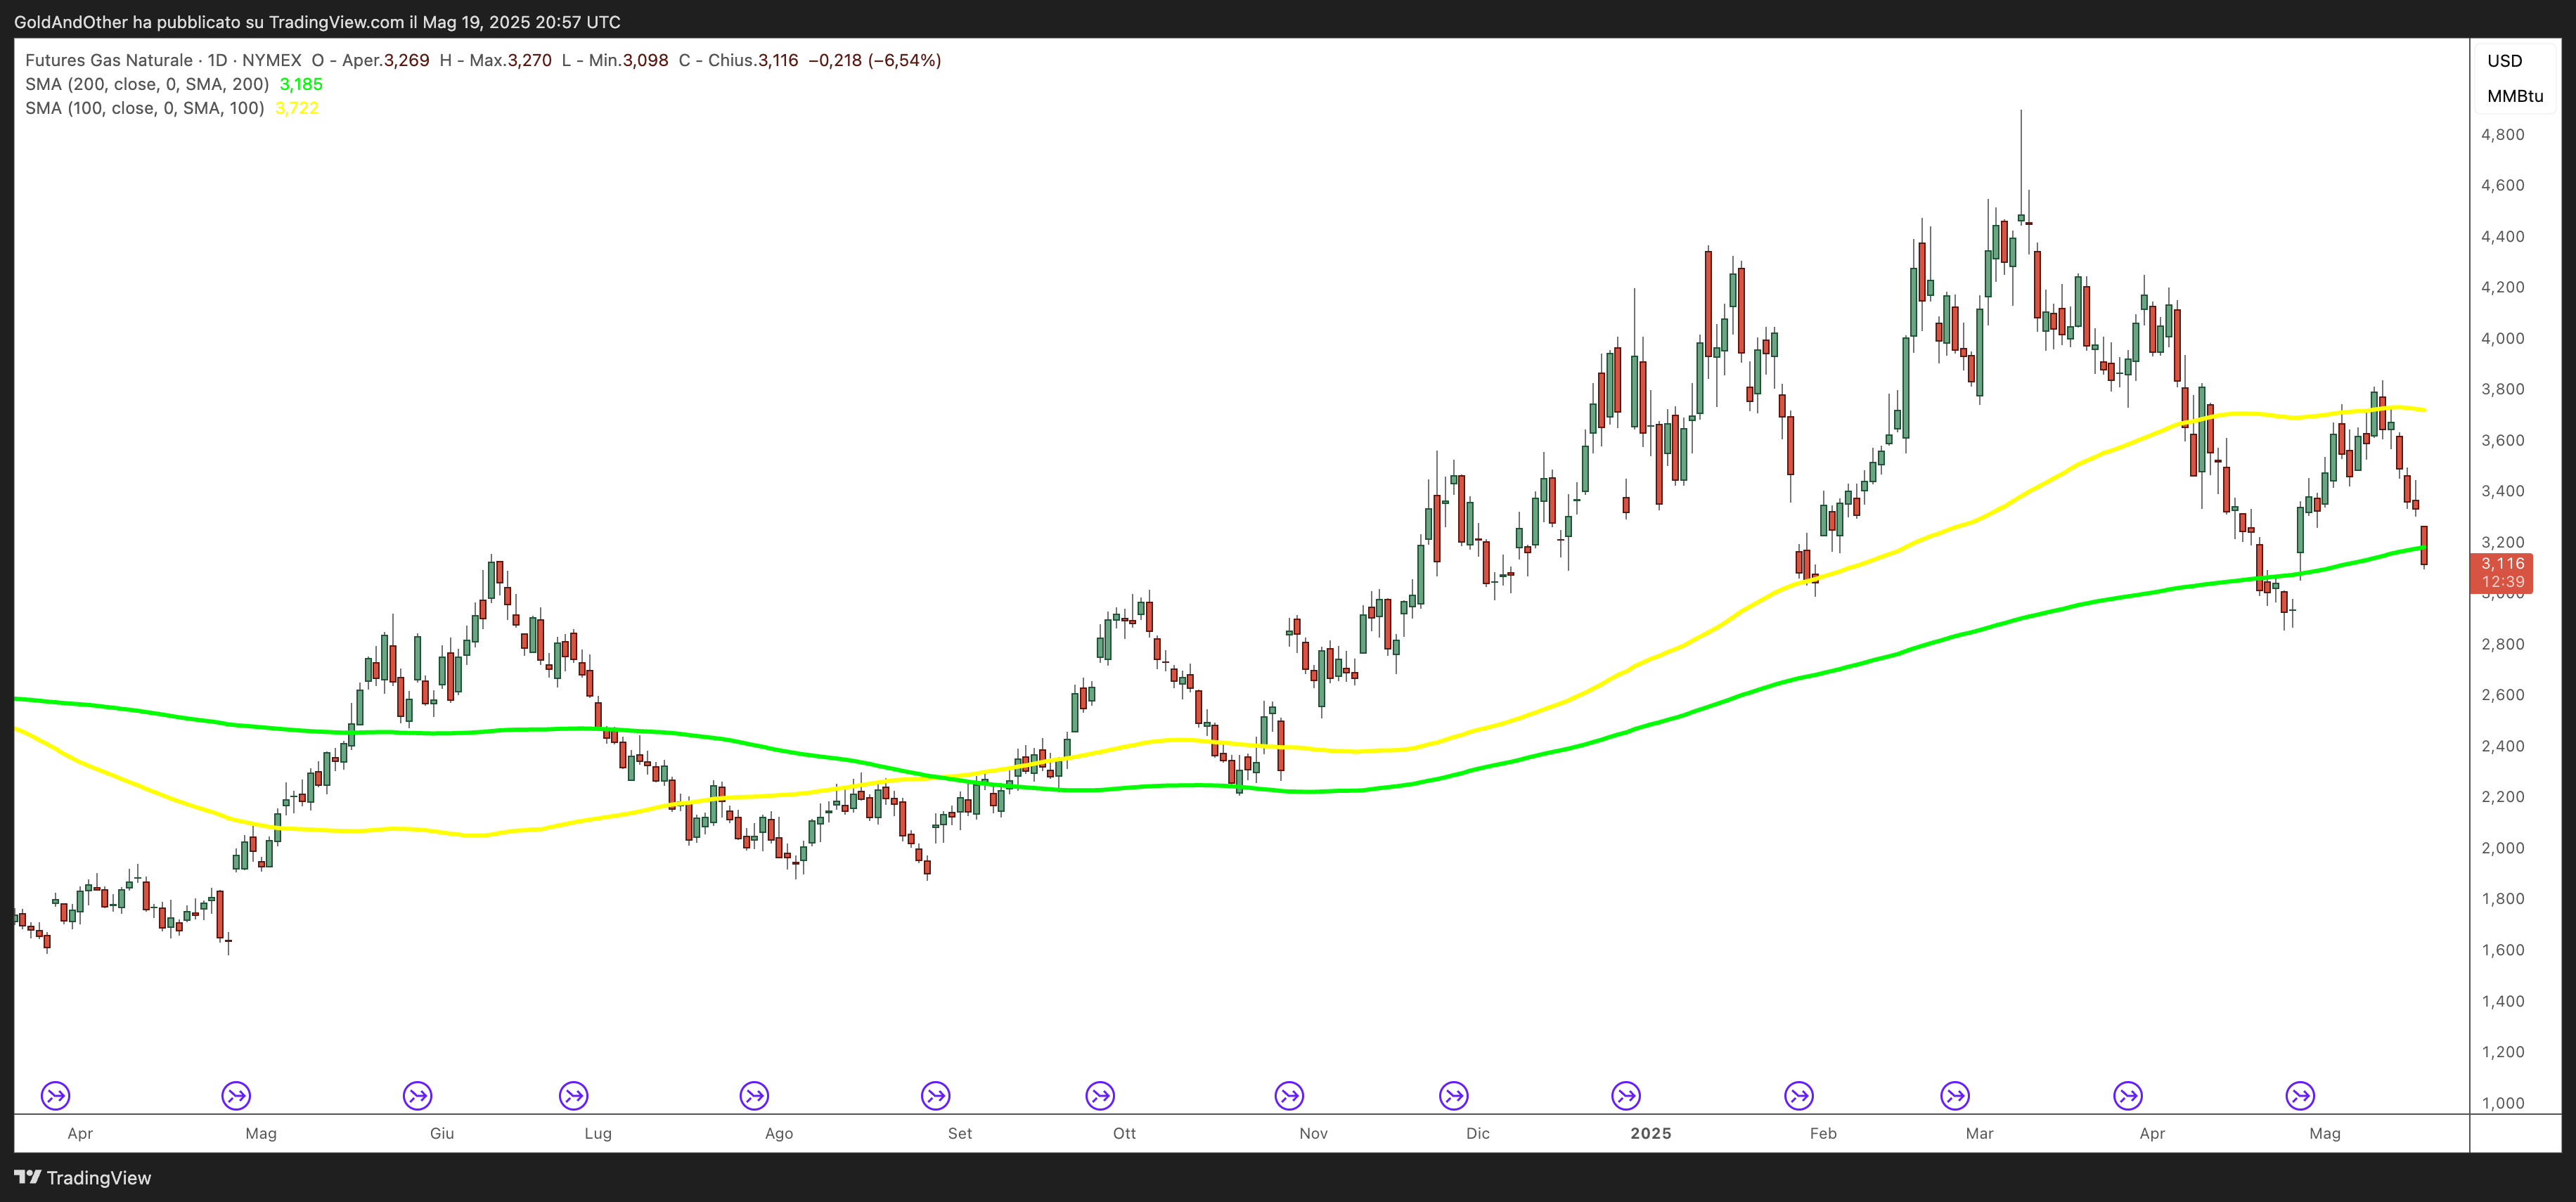This screenshot has height=1202, width=2576.
Task: Click the Max. value 3,270
Action: tap(530, 60)
